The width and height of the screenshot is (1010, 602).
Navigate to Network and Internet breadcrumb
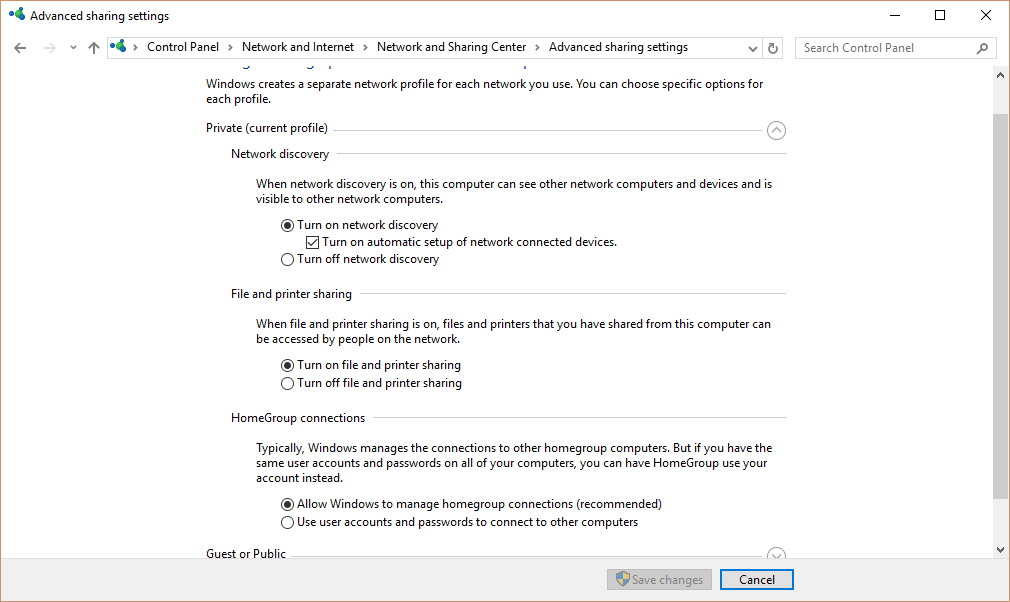298,47
